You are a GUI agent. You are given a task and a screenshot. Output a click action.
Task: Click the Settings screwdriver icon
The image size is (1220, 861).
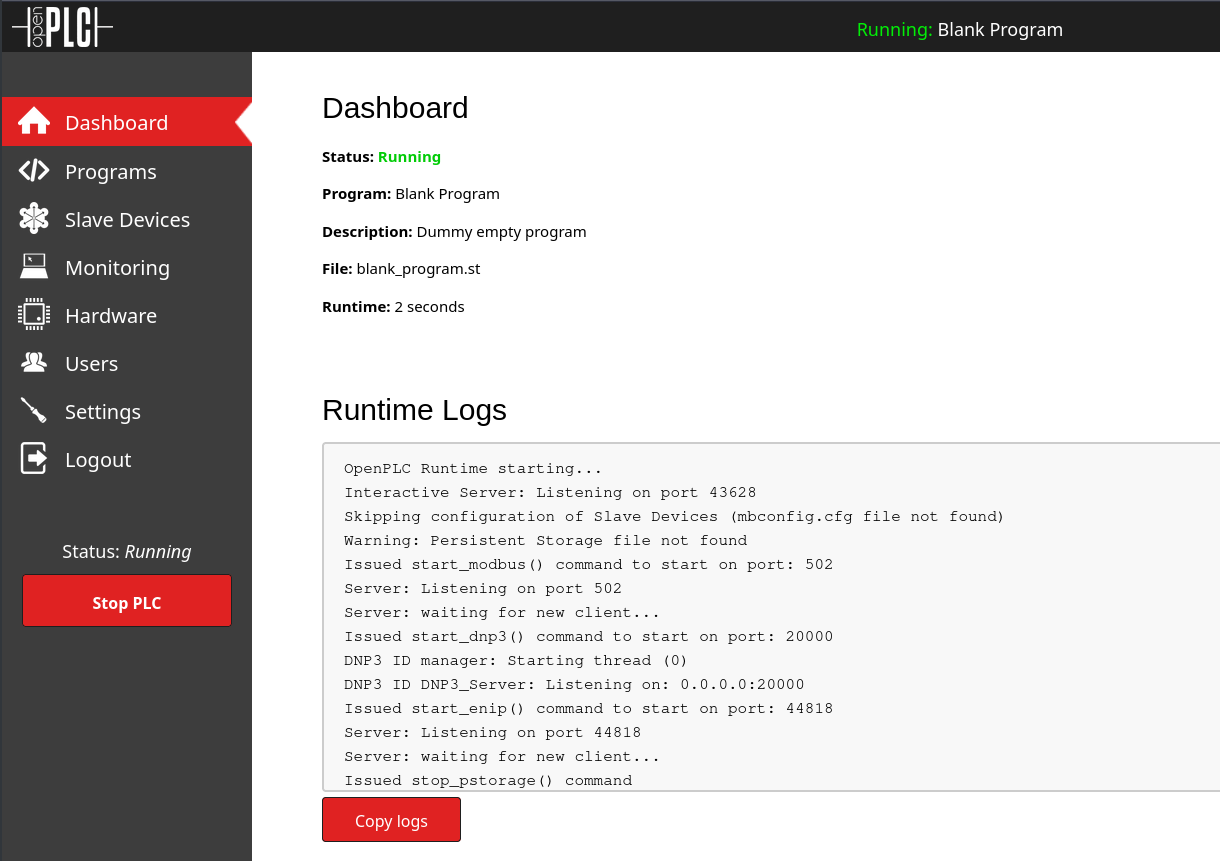[x=34, y=411]
